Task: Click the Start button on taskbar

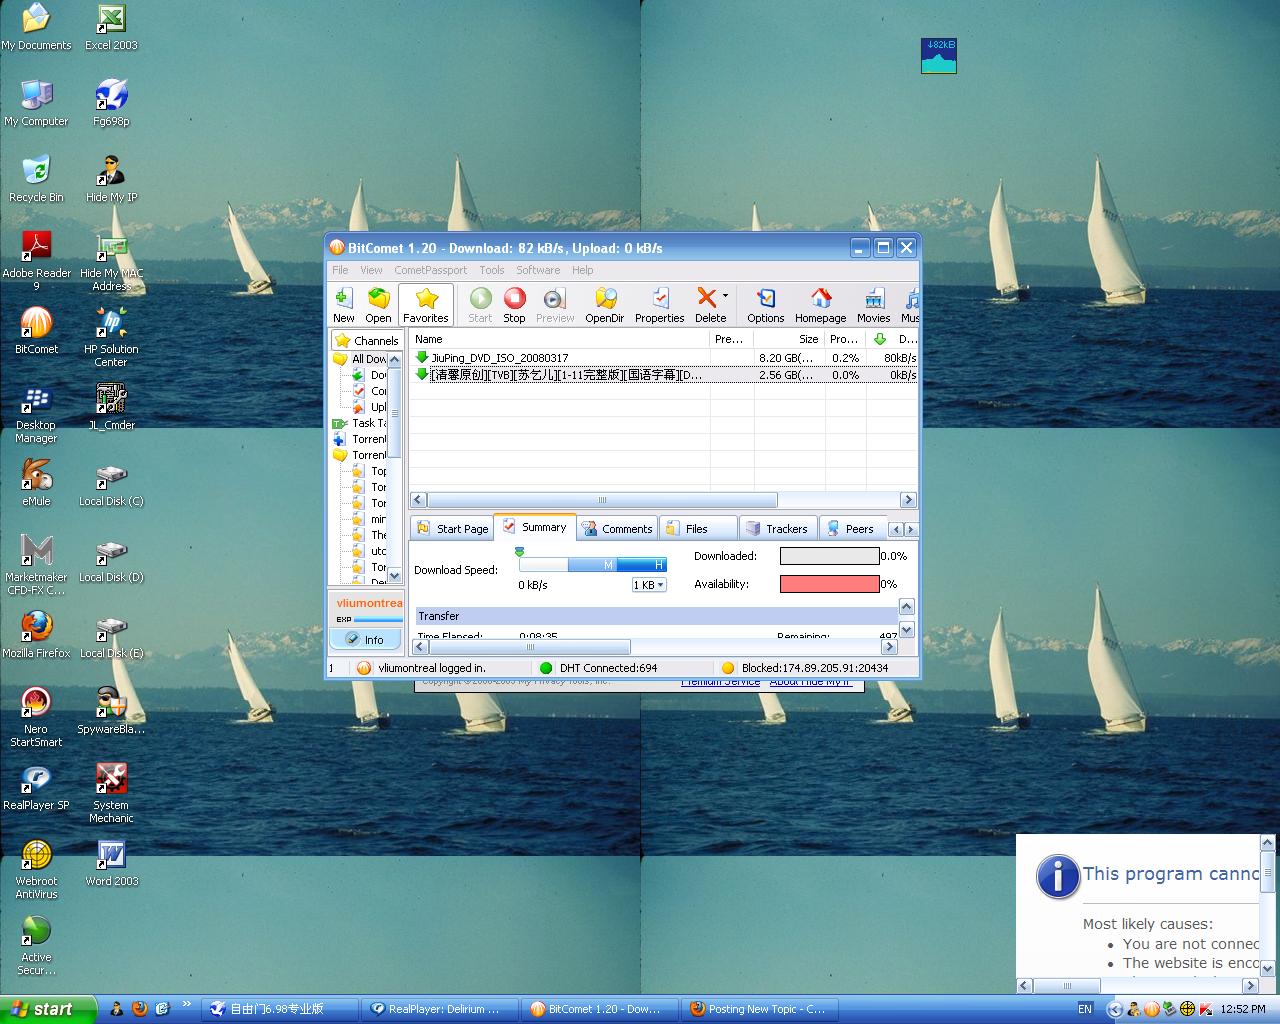Action: coord(48,1009)
